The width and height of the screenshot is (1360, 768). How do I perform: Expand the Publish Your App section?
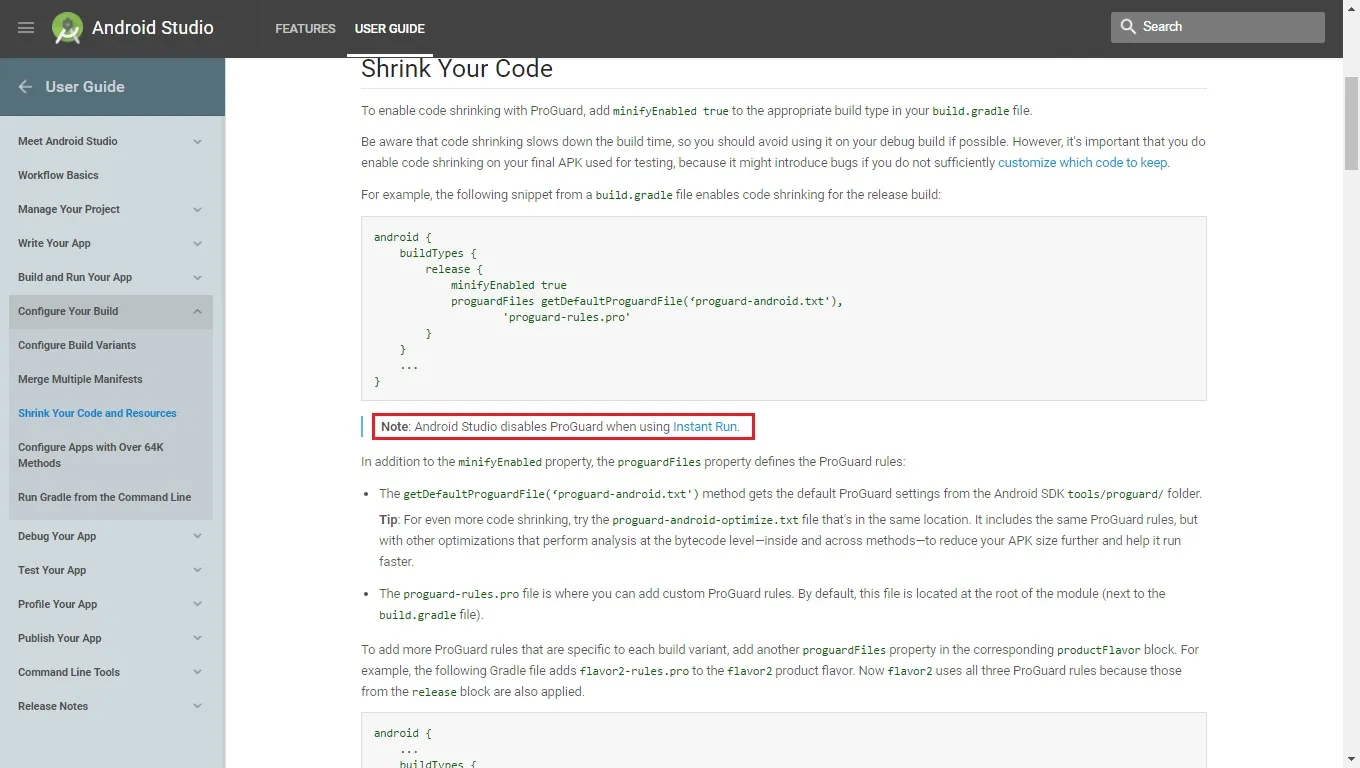[x=197, y=639]
